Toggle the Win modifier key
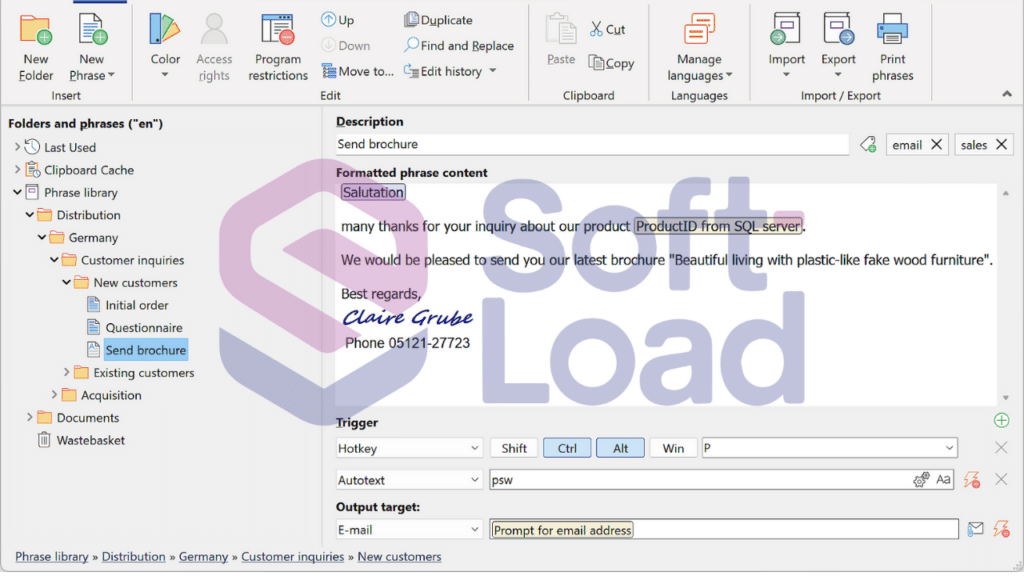This screenshot has height=576, width=1024. coord(673,448)
